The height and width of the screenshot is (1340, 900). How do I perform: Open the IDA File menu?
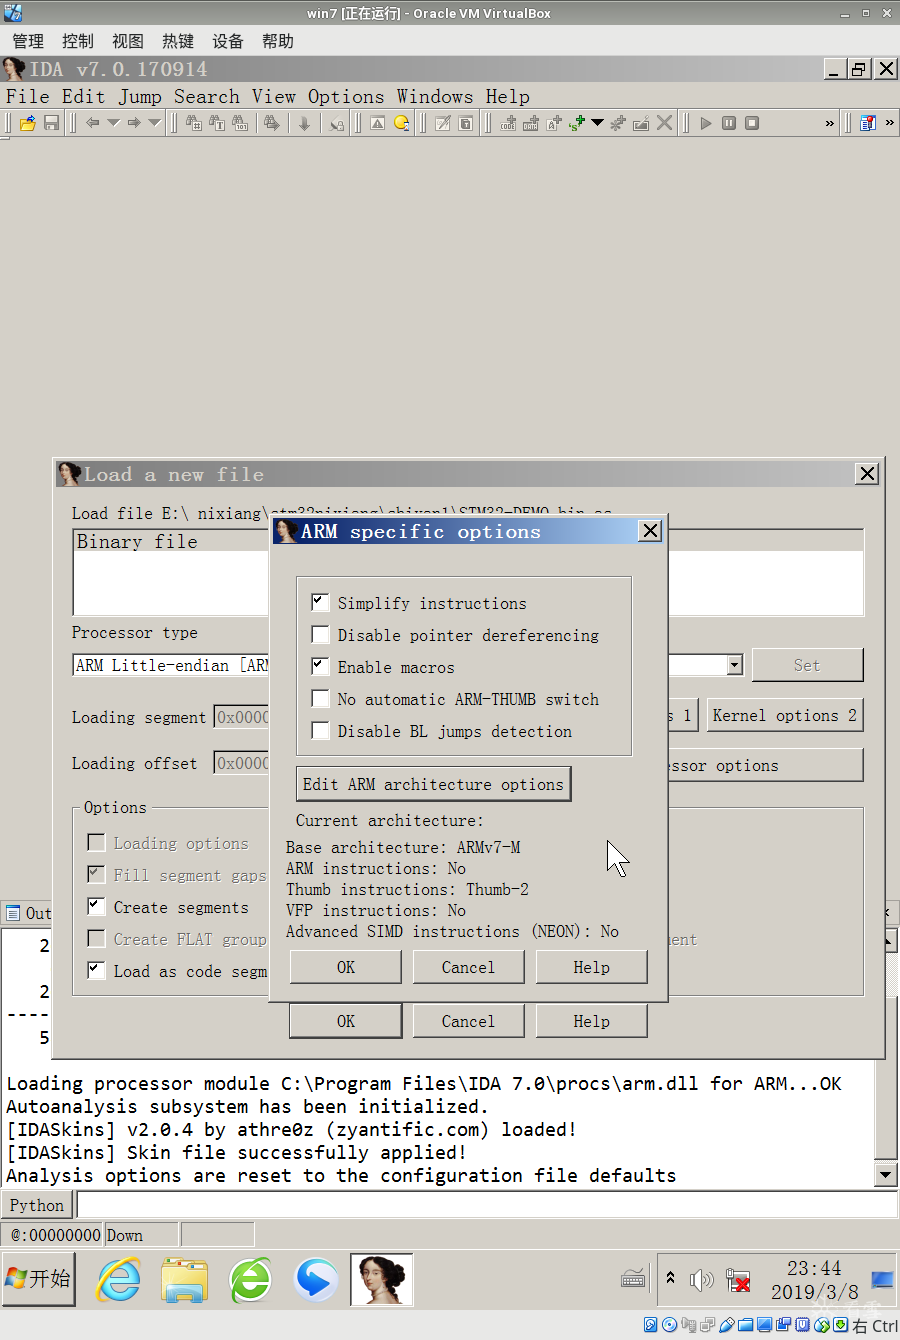click(27, 97)
